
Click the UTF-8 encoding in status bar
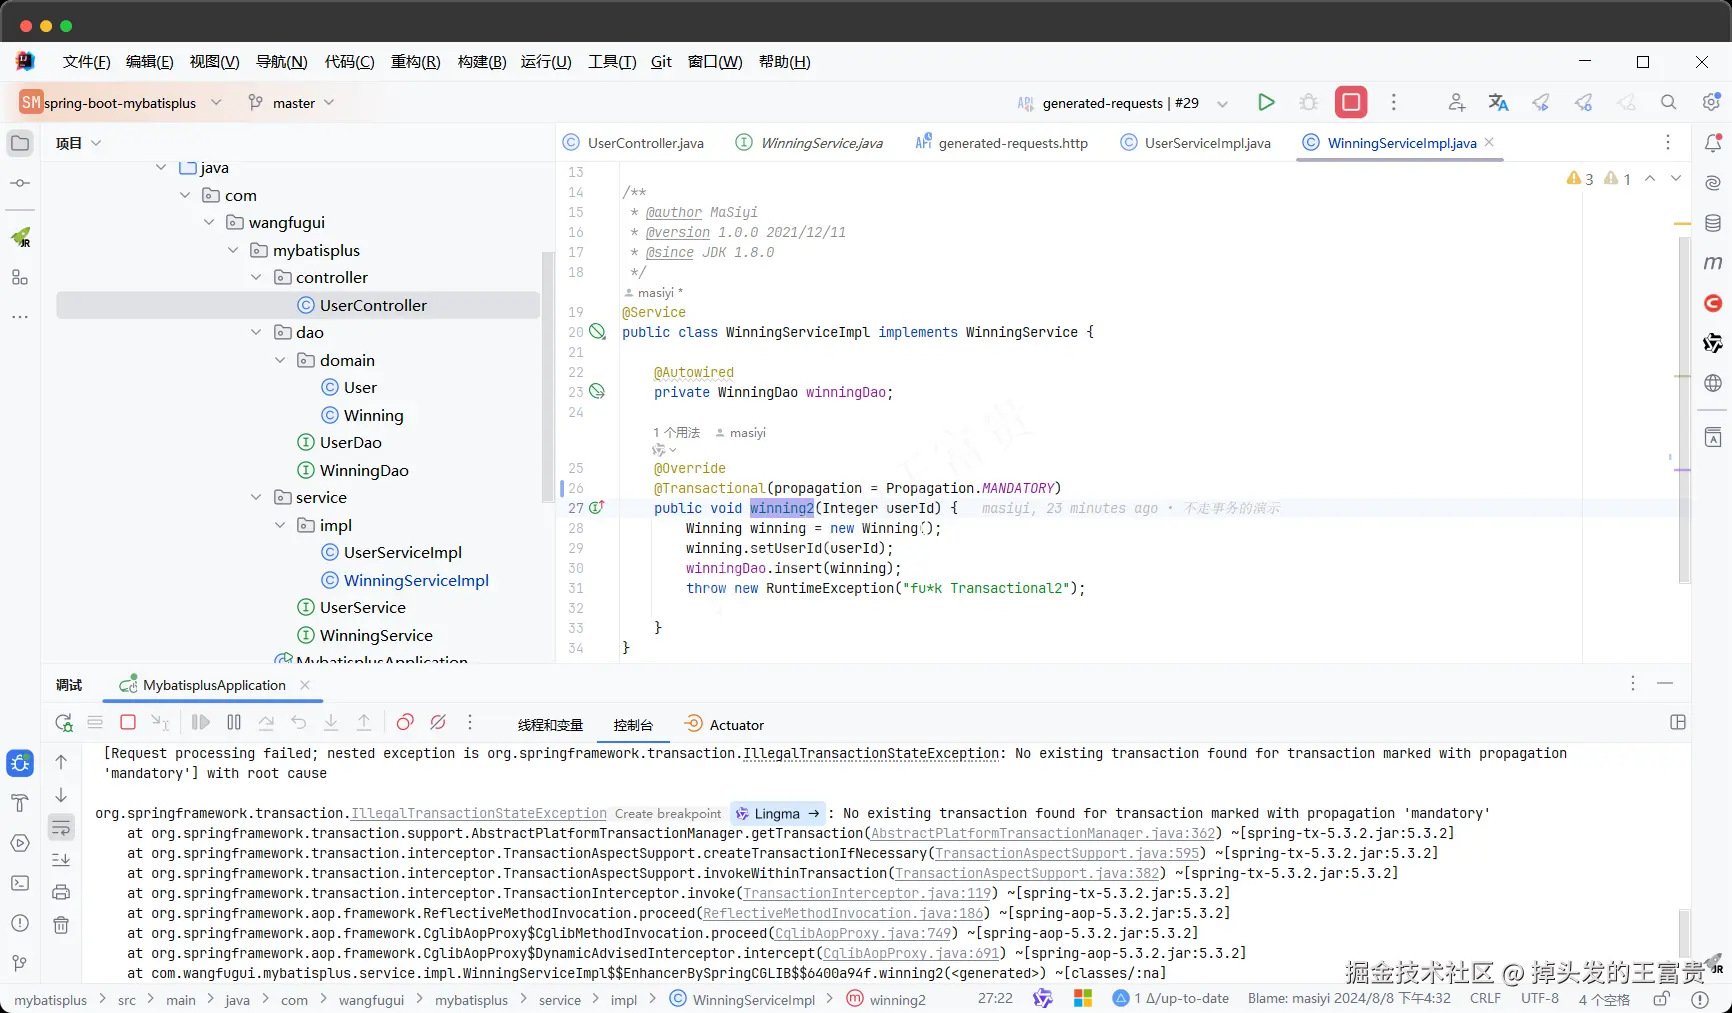pos(1539,998)
